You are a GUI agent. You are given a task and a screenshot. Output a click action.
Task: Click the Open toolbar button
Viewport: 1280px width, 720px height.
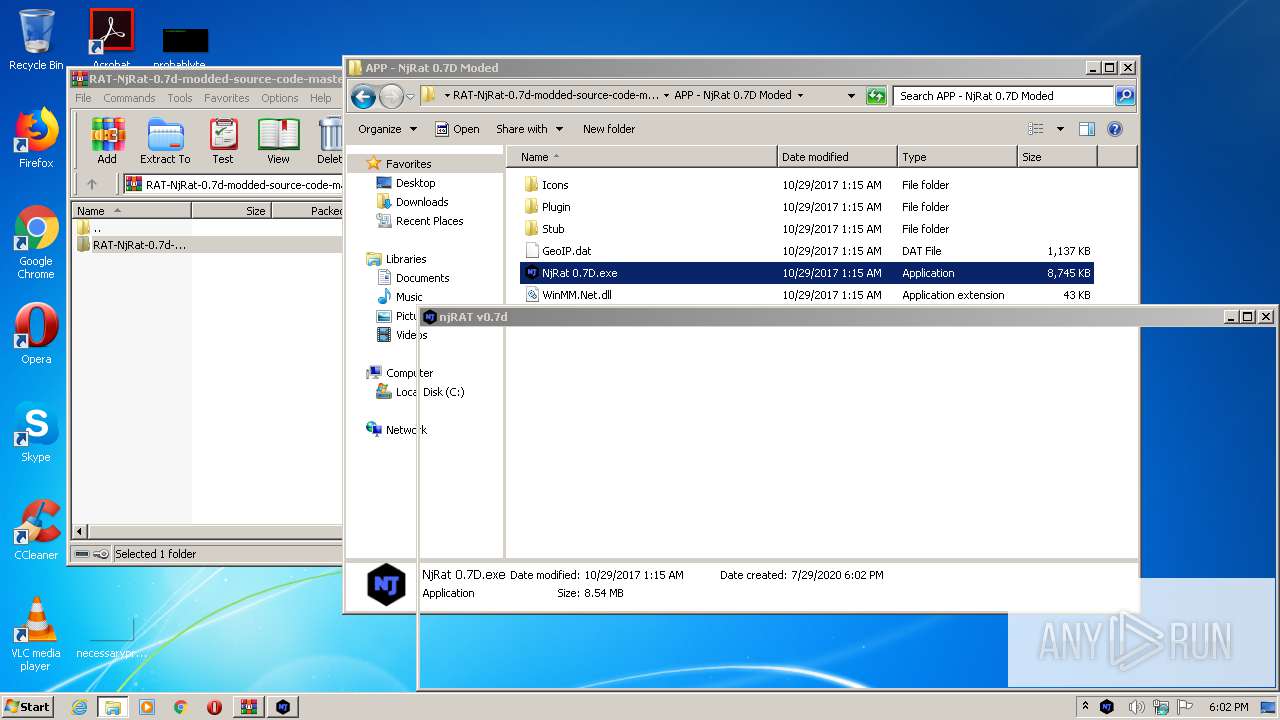click(x=457, y=129)
